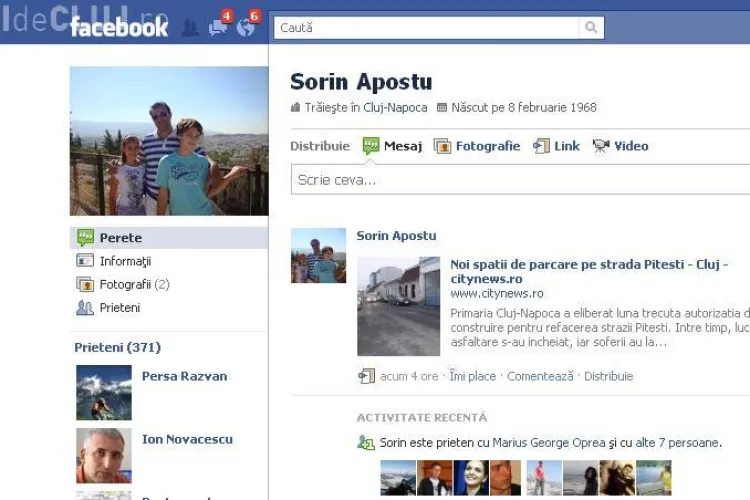Click 'Distribuie' under the post

point(608,376)
